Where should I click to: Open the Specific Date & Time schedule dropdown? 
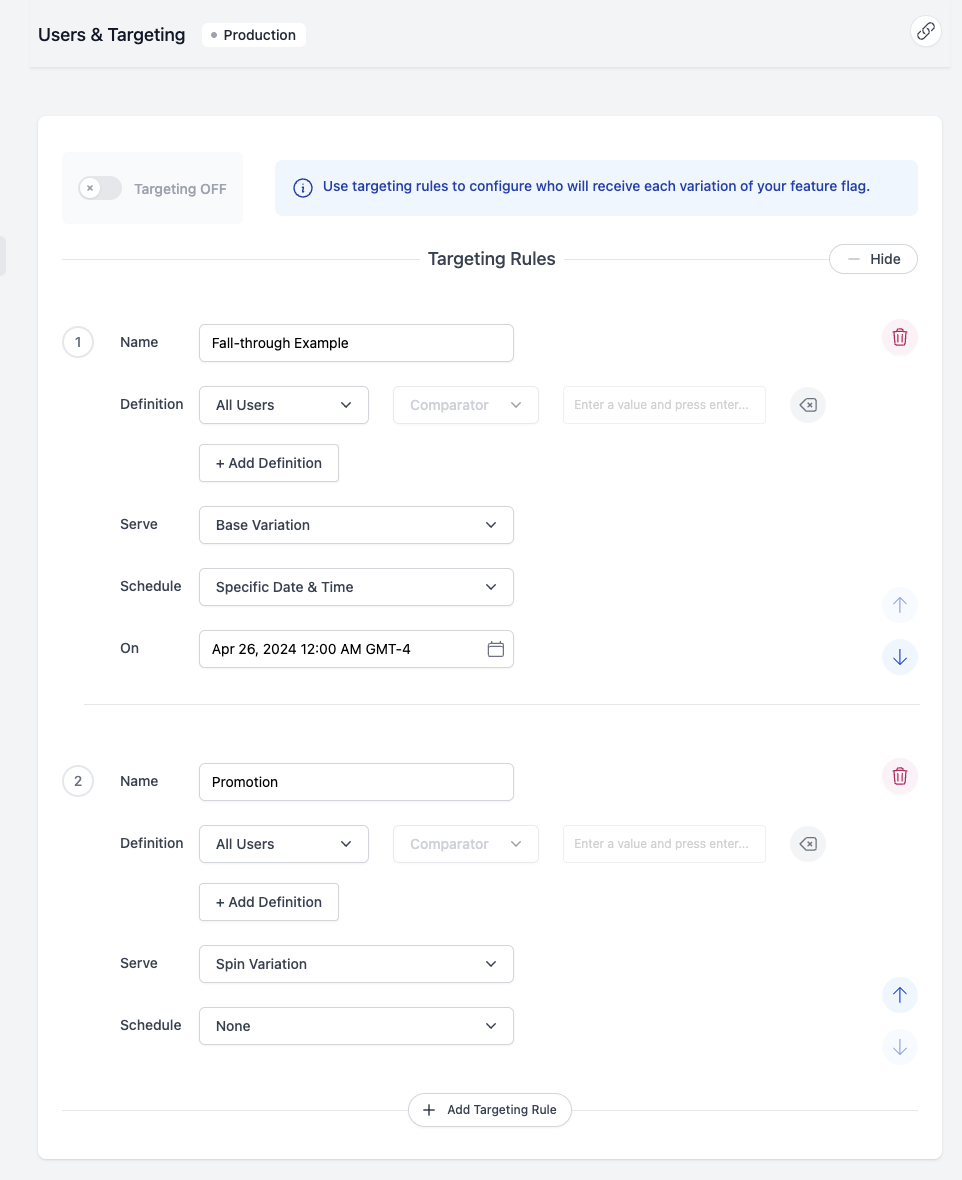(356, 587)
